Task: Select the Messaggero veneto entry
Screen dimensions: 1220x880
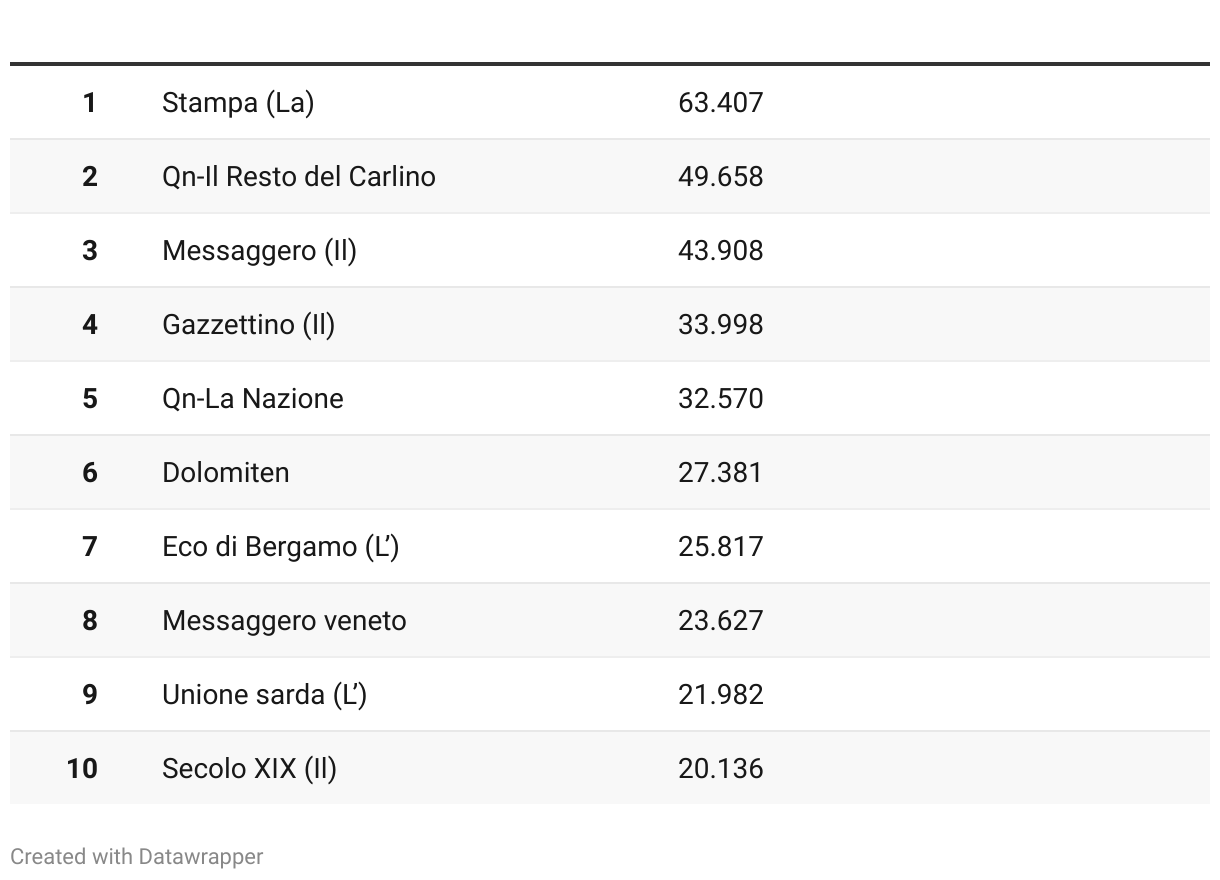Action: click(284, 620)
